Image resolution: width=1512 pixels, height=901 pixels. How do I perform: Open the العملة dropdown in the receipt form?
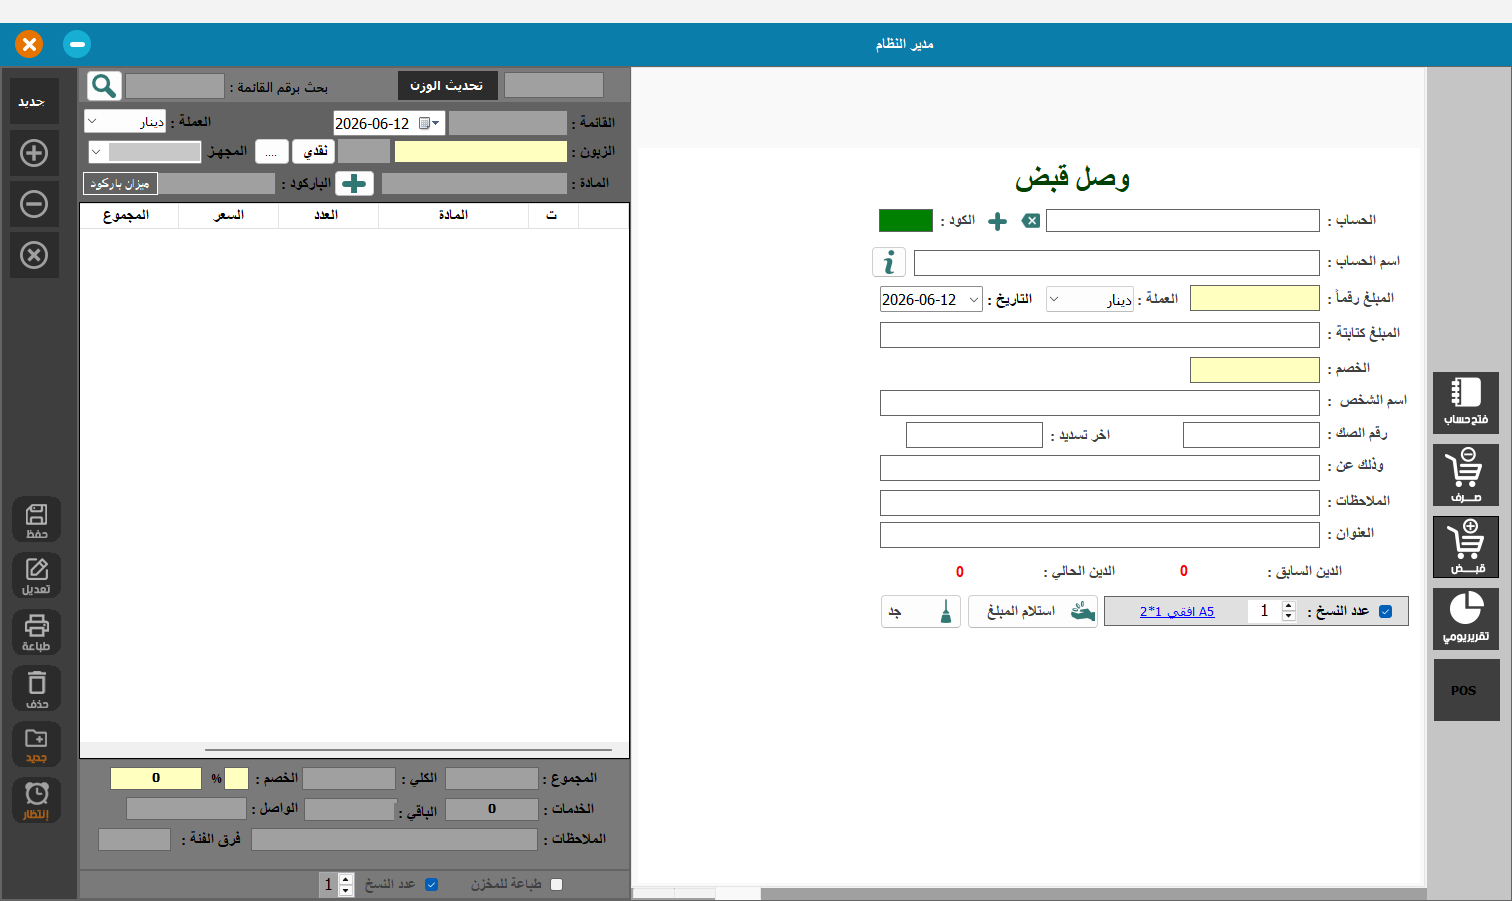(x=1054, y=299)
